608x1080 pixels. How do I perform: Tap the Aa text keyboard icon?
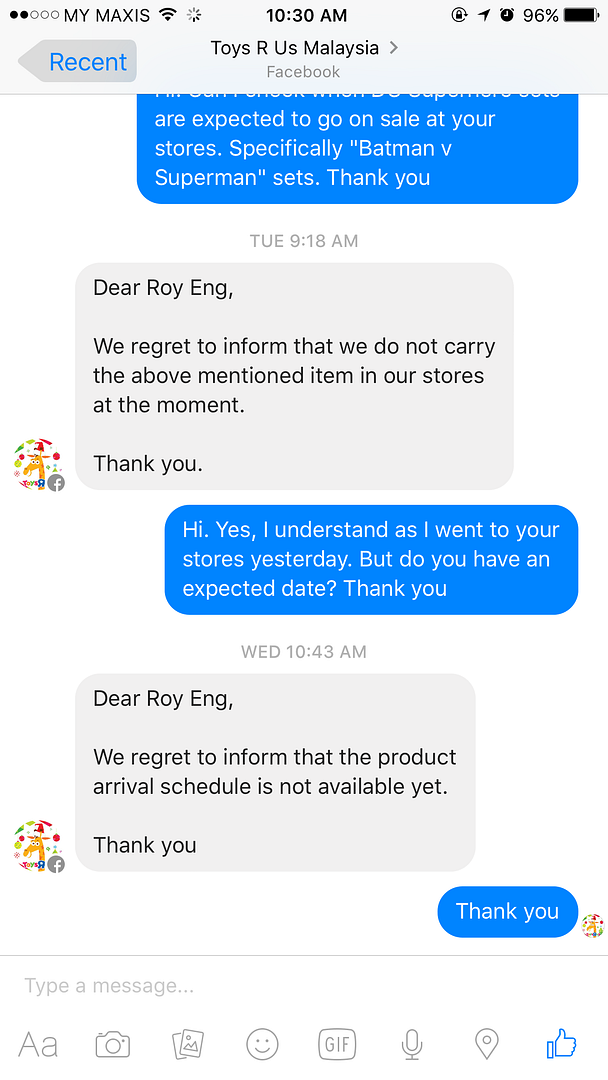[x=38, y=1045]
